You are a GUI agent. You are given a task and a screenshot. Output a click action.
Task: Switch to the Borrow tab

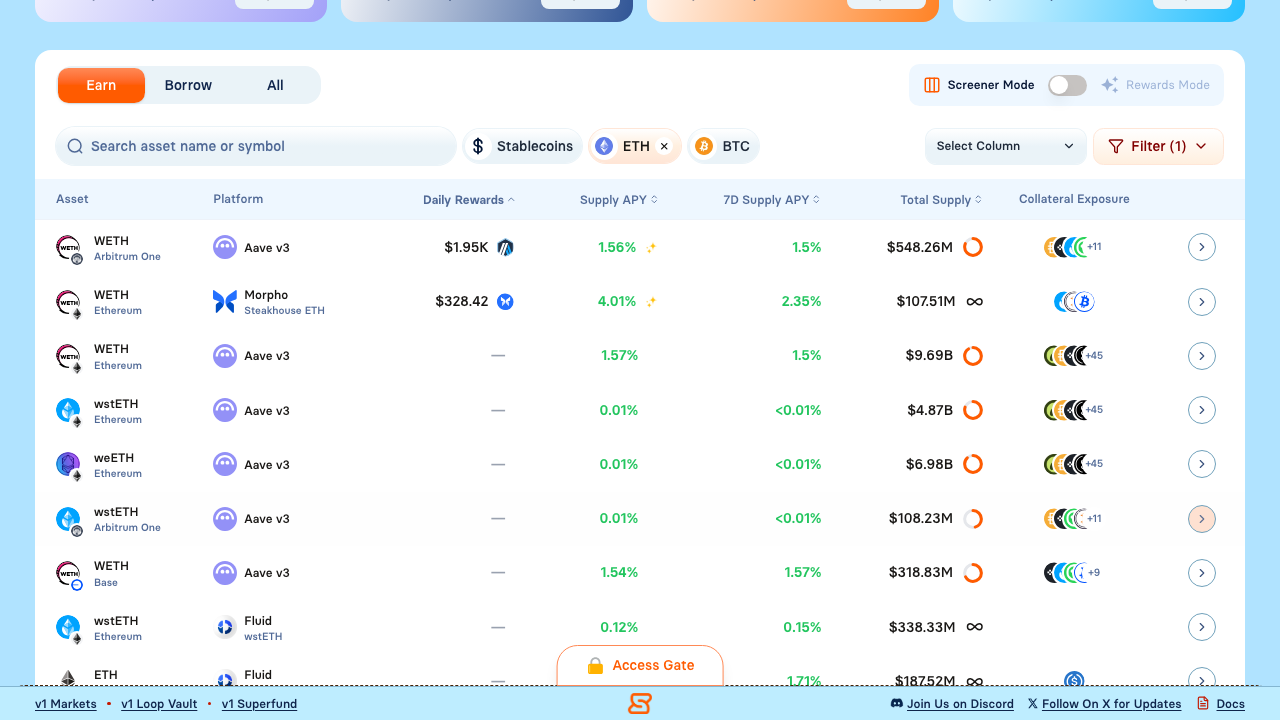188,85
